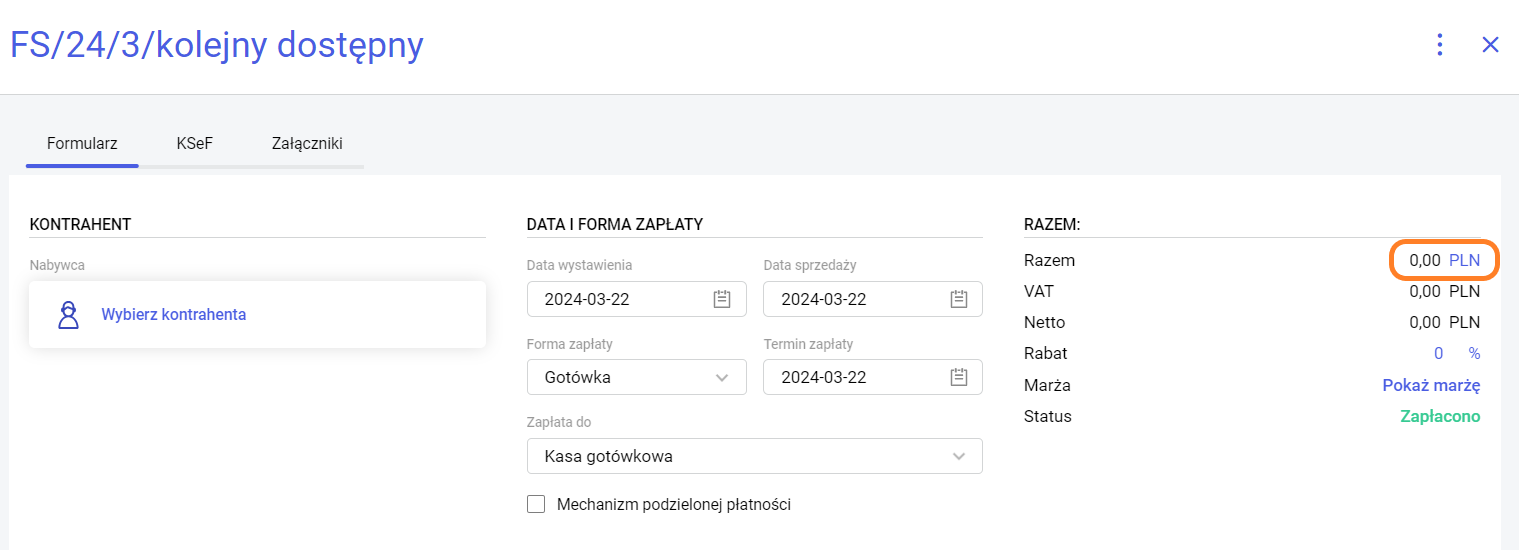Select the Formularz tab

pyautogui.click(x=82, y=144)
